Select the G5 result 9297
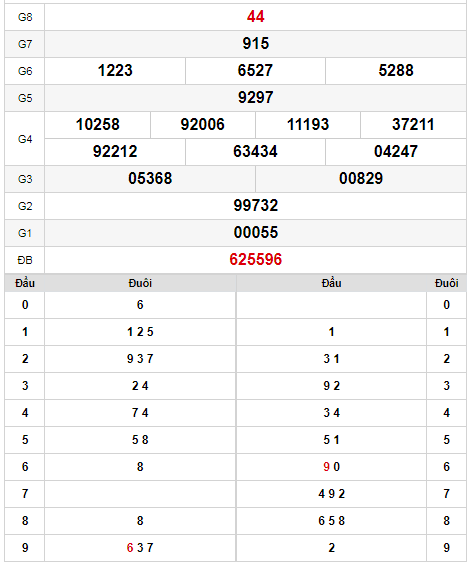The height and width of the screenshot is (568, 470). [x=255, y=97]
